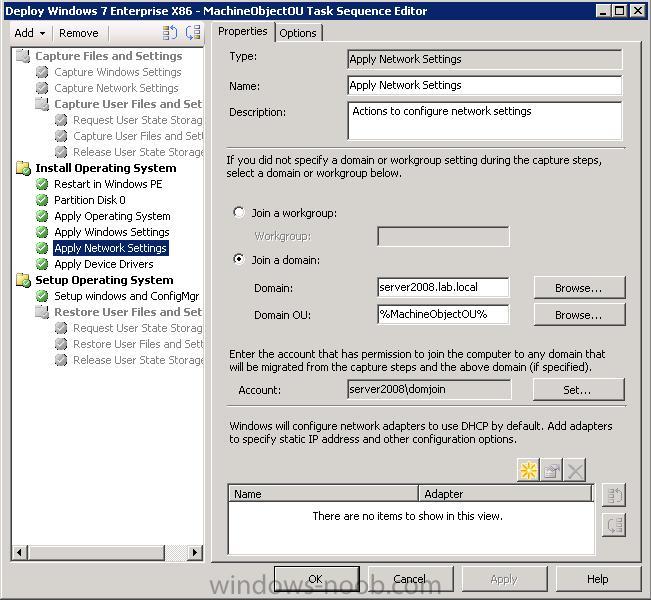Screen dimensions: 651x600
Task: Open the Add dropdown menu
Action: click(30, 33)
